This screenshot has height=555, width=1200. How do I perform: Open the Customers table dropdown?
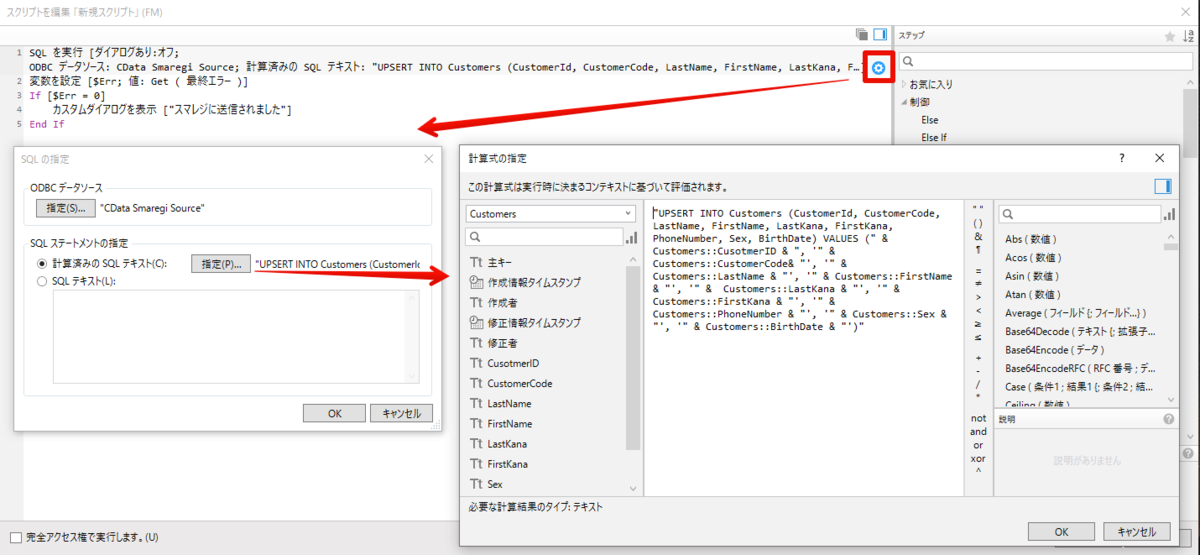551,214
